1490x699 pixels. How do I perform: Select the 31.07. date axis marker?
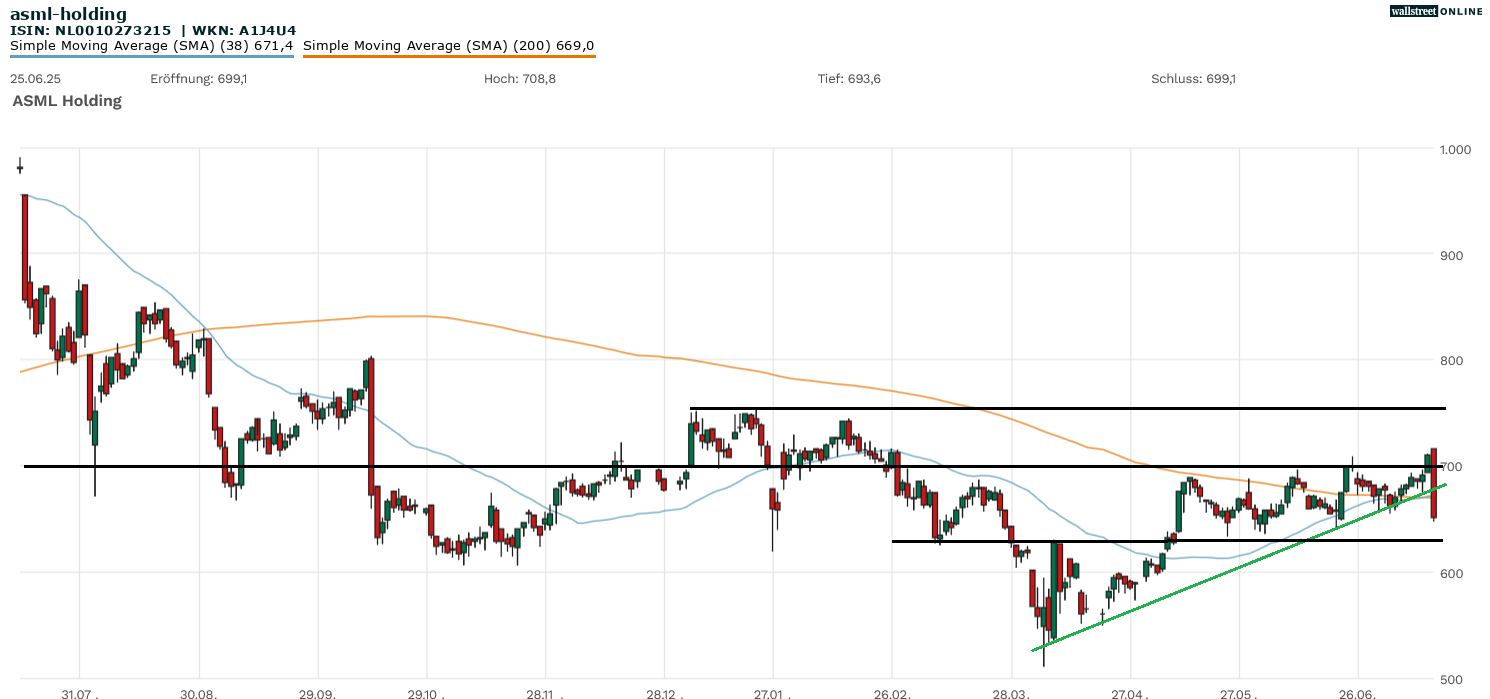tap(78, 692)
